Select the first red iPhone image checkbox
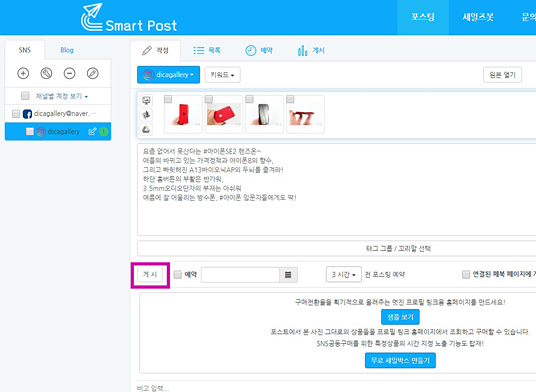This screenshot has width=536, height=392. click(168, 99)
